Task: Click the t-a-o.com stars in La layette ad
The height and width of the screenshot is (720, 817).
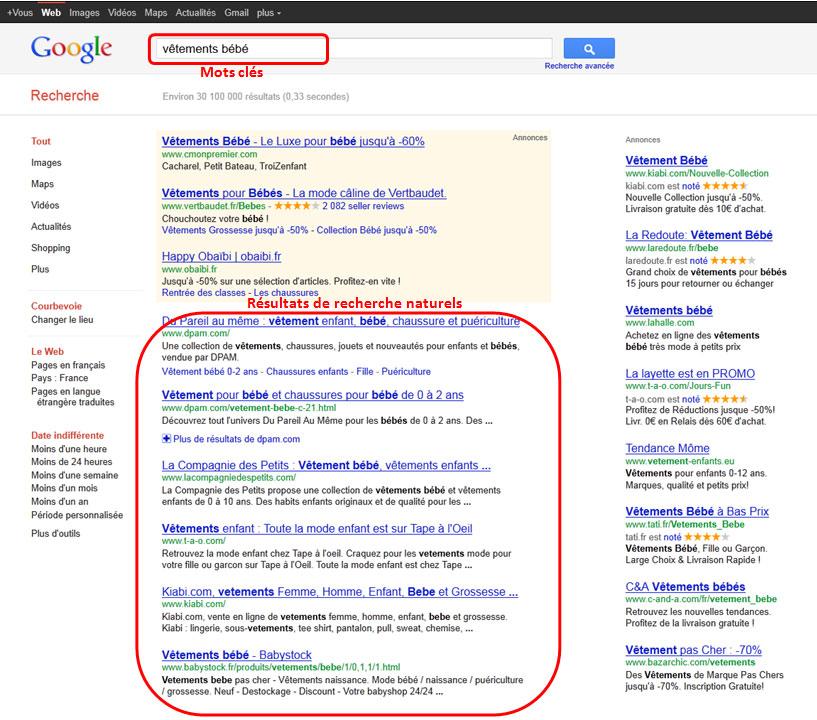Action: tap(725, 399)
